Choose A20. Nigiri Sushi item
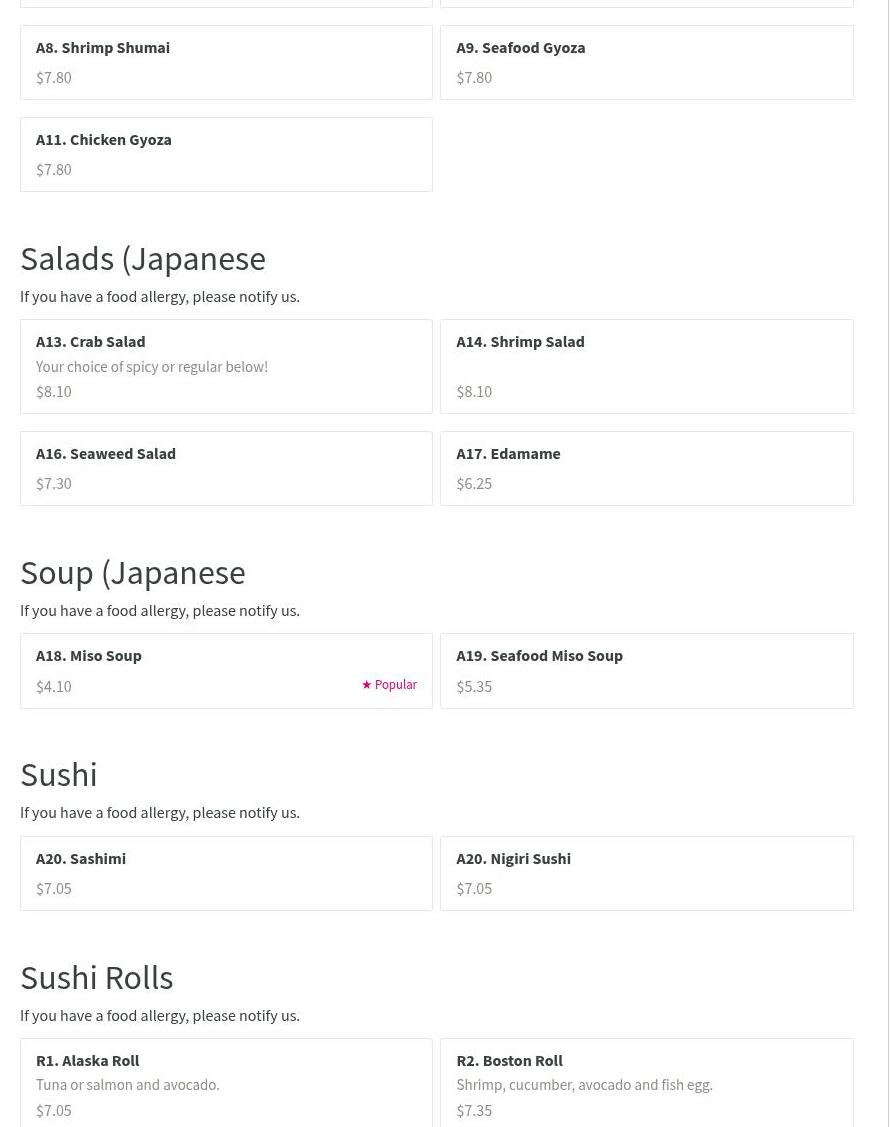Viewport: 890px width, 1127px height. 646,873
